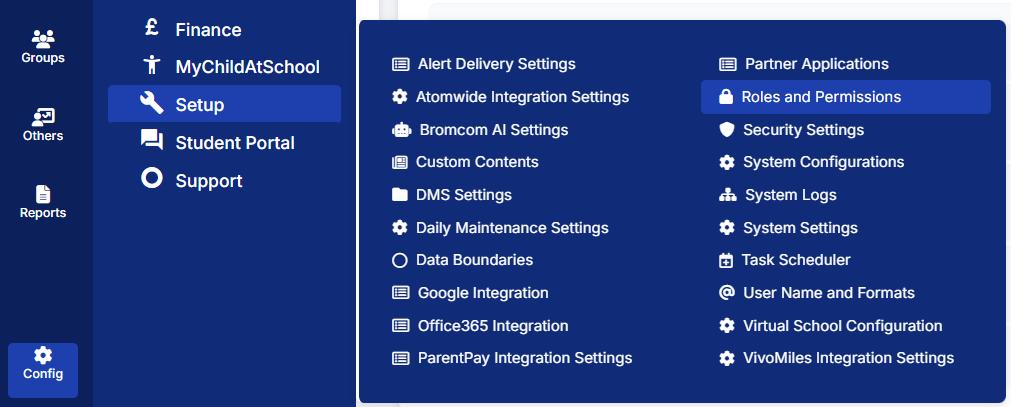Viewport: 1011px width, 407px height.
Task: Click the @ icon for User Name and Formats
Action: 727,293
